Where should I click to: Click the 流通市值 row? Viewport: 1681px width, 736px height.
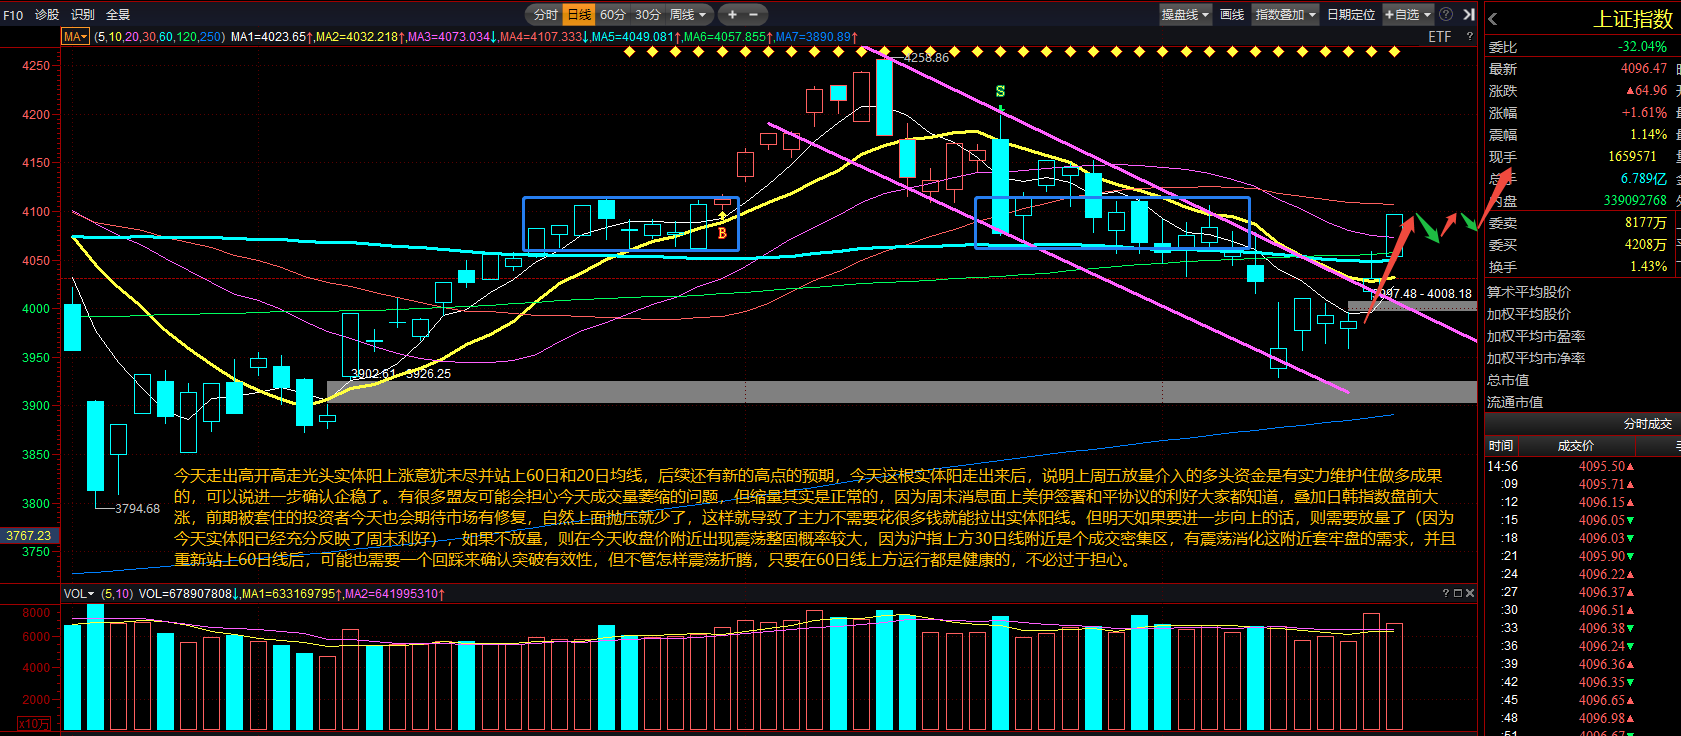1582,402
